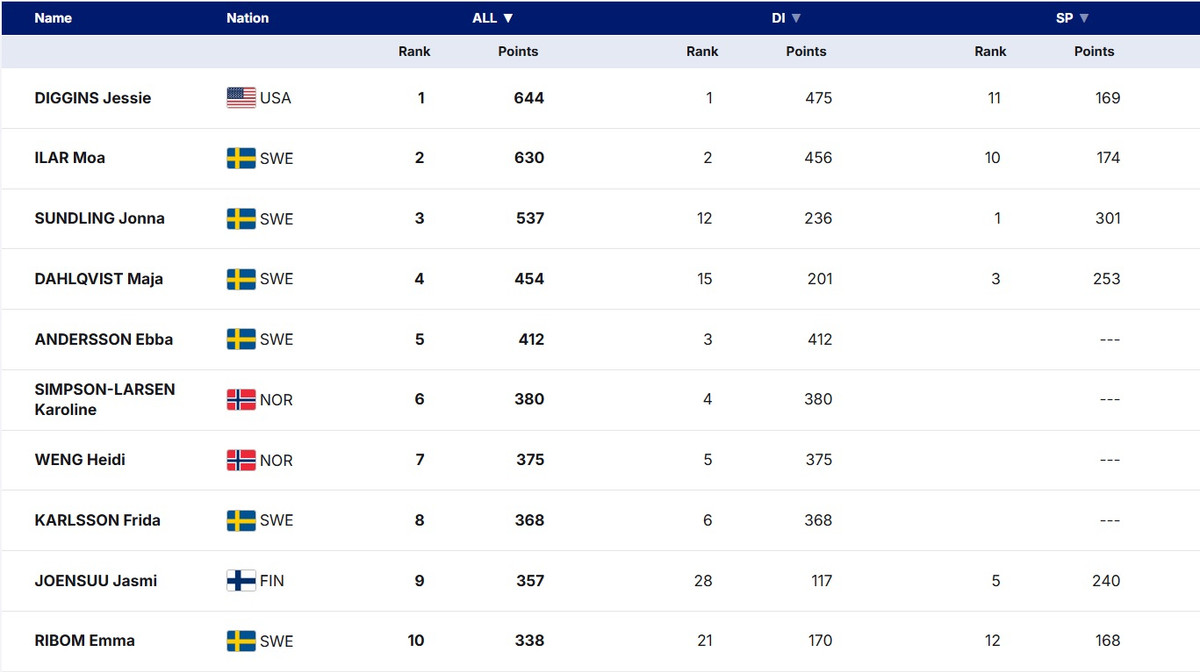The height and width of the screenshot is (672, 1200).
Task: Click Norway flag in Weng Heidi row
Action: pos(241,460)
